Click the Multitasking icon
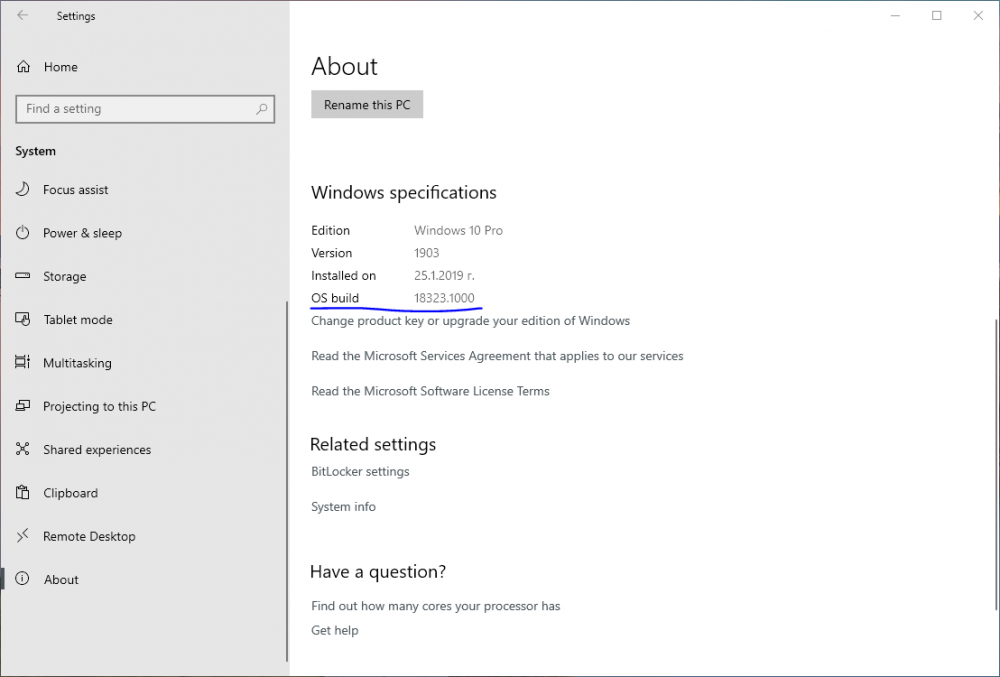This screenshot has height=677, width=1000. (22, 362)
